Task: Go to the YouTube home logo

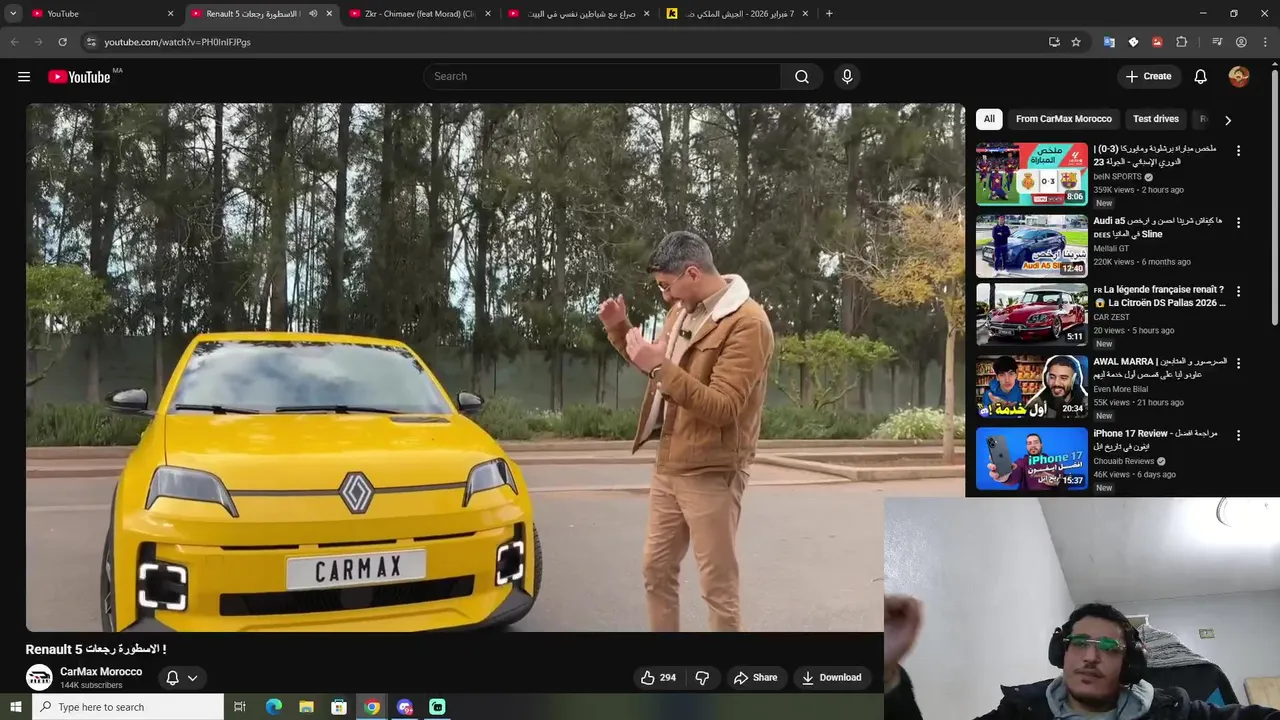Action: pyautogui.click(x=79, y=77)
